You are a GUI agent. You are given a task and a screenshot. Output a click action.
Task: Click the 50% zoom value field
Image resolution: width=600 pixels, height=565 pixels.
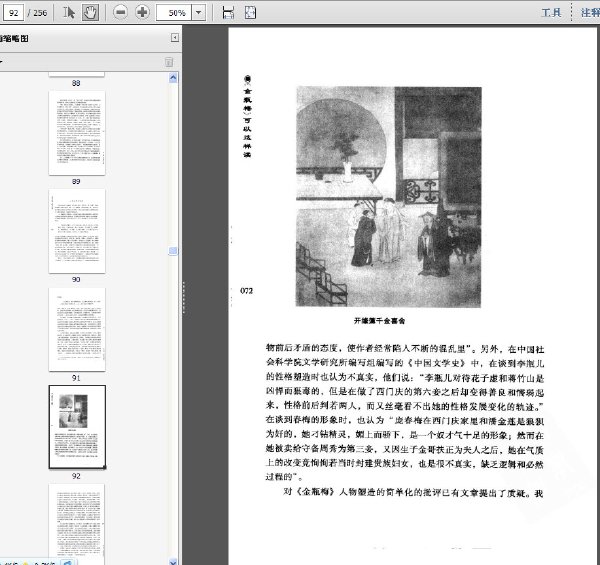point(174,13)
